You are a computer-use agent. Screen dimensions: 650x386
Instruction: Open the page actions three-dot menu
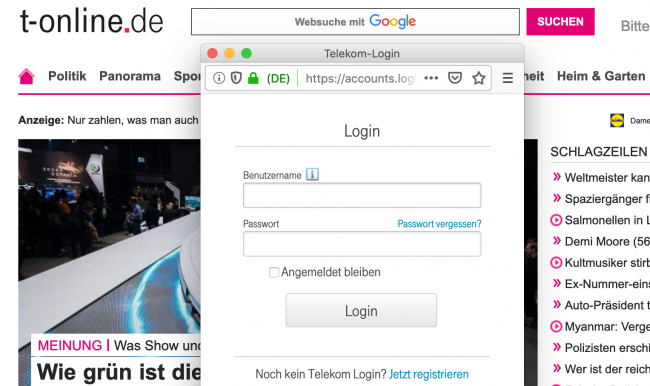click(431, 78)
